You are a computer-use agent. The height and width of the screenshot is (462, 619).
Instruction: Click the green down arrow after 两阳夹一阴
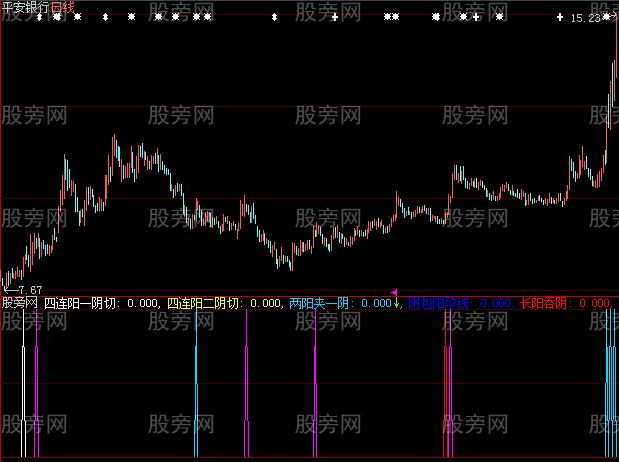[x=396, y=304]
